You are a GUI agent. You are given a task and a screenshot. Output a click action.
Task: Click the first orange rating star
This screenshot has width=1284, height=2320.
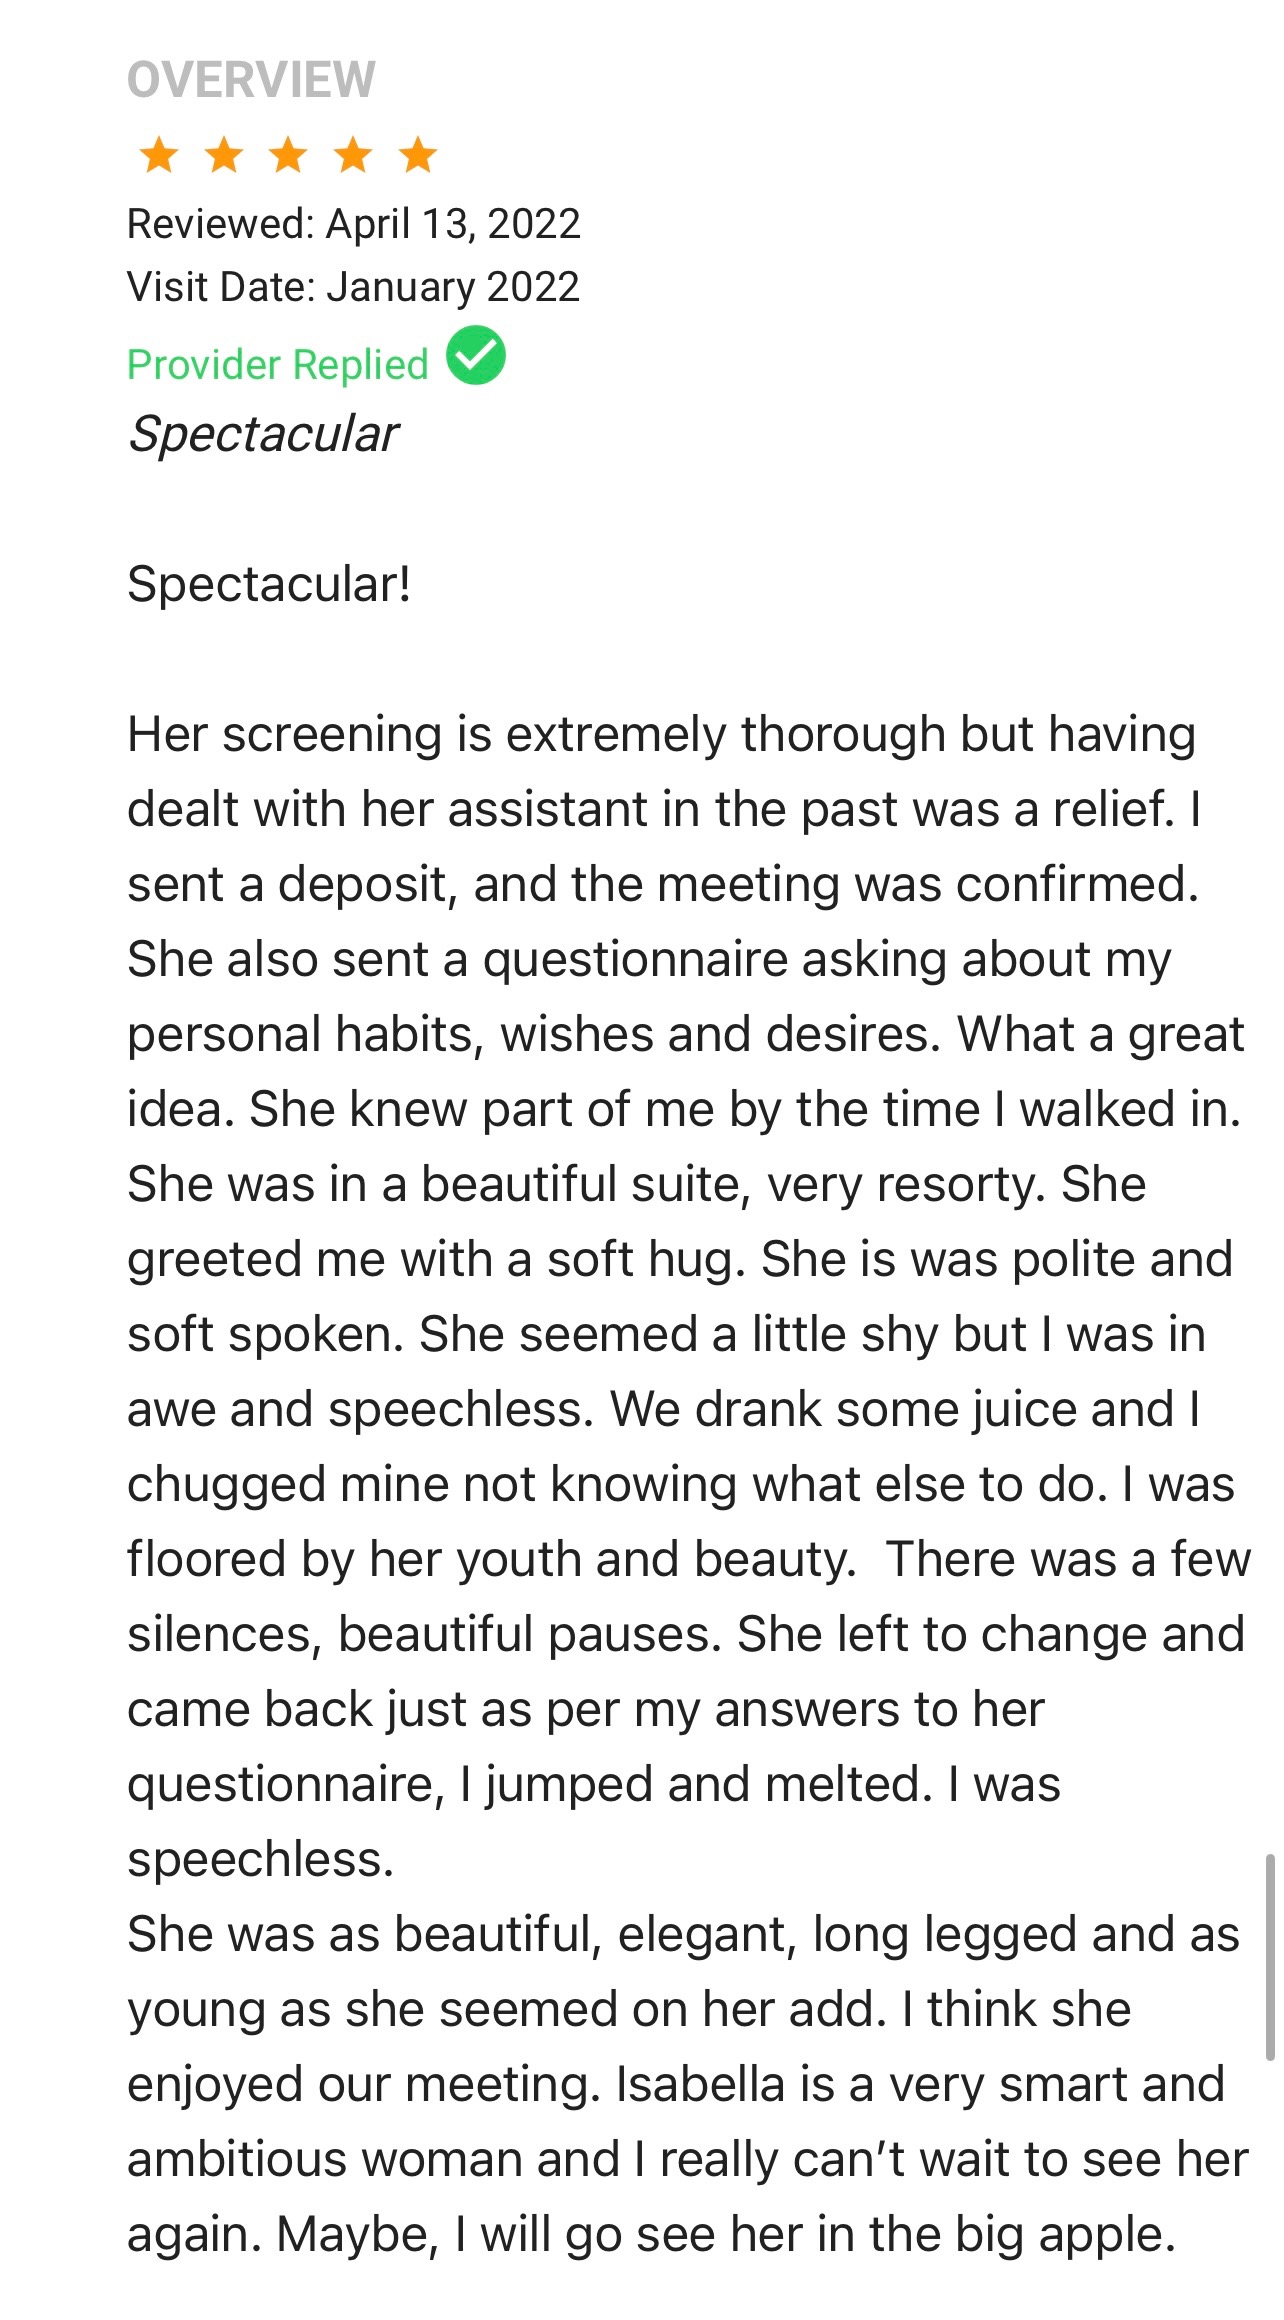[159, 156]
